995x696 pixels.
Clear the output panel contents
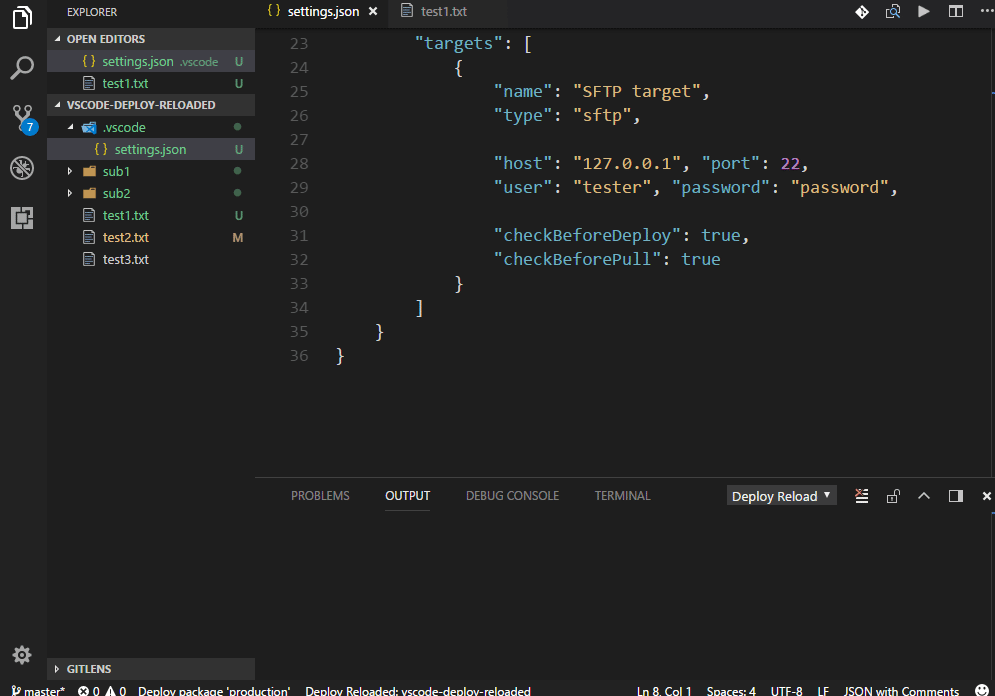click(861, 496)
